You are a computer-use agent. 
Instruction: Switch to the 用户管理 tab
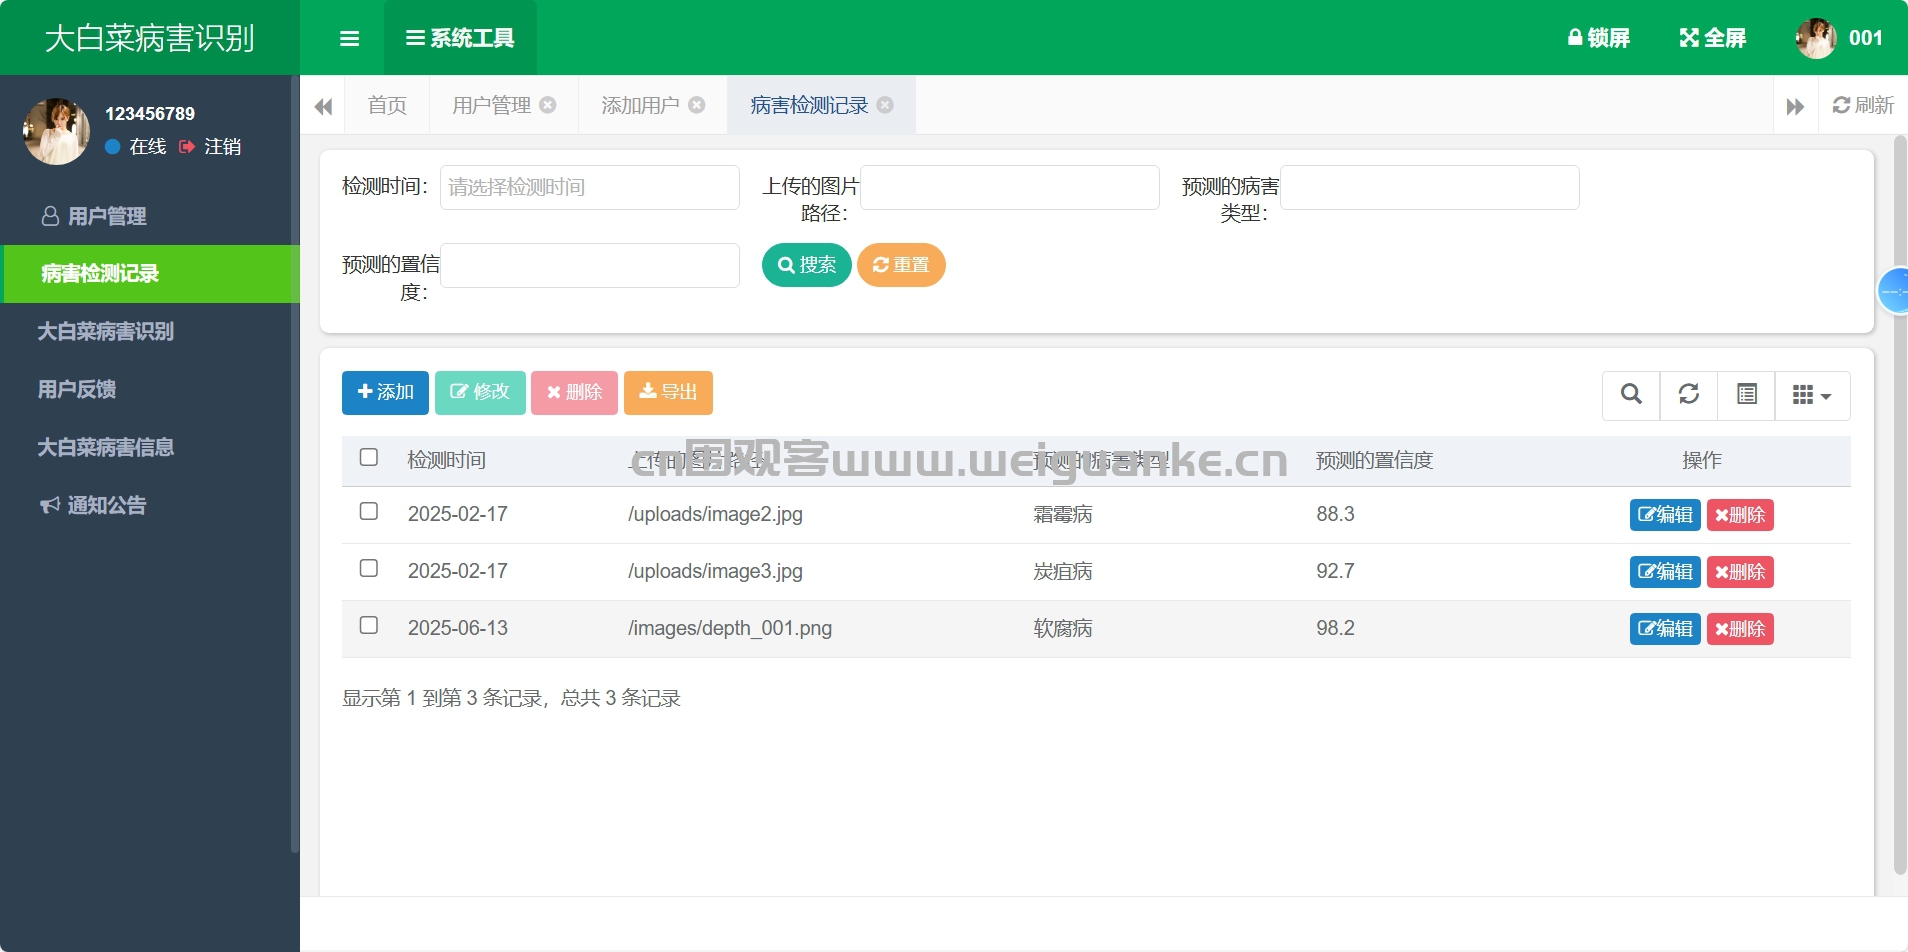(x=492, y=105)
